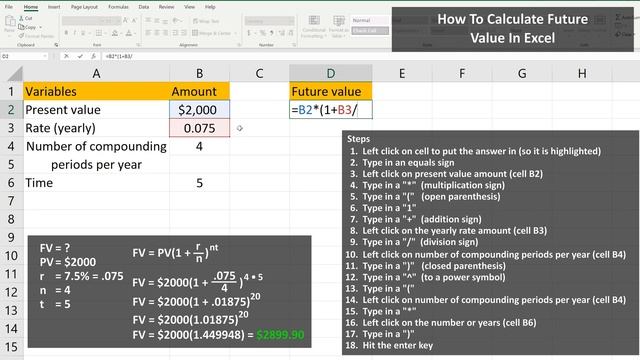
Task: Apply Fill Color bucket
Action: pyautogui.click(x=115, y=33)
